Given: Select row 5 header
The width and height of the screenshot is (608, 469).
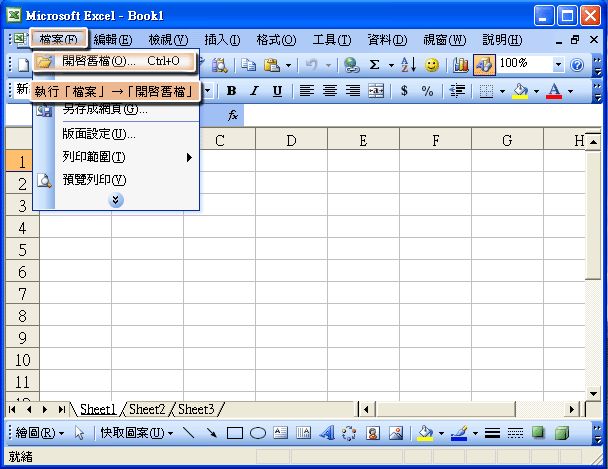Looking at the screenshot, I should click(x=22, y=250).
